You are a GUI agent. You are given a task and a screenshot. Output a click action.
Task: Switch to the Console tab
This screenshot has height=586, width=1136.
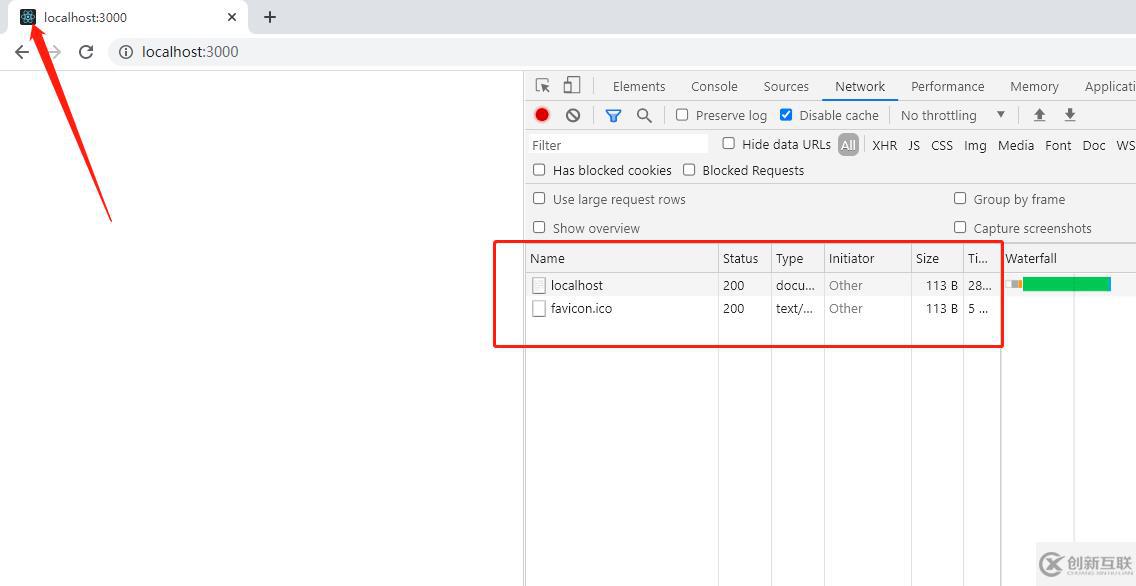pos(714,86)
